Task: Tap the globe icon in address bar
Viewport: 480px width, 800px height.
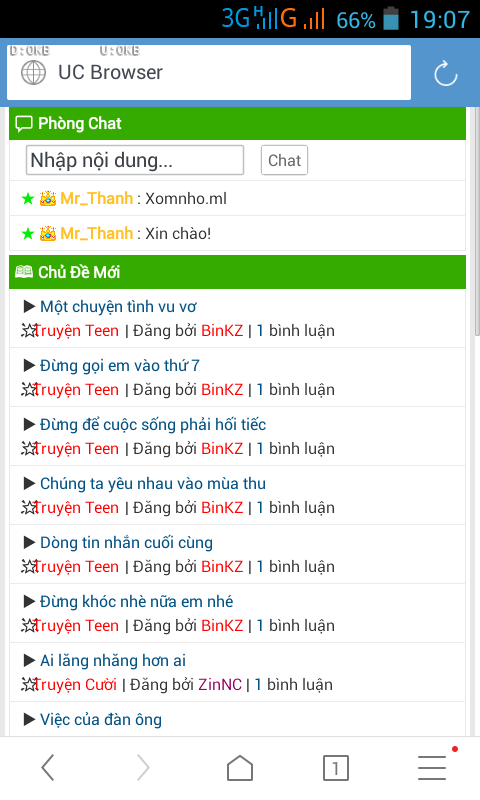Action: point(33,72)
